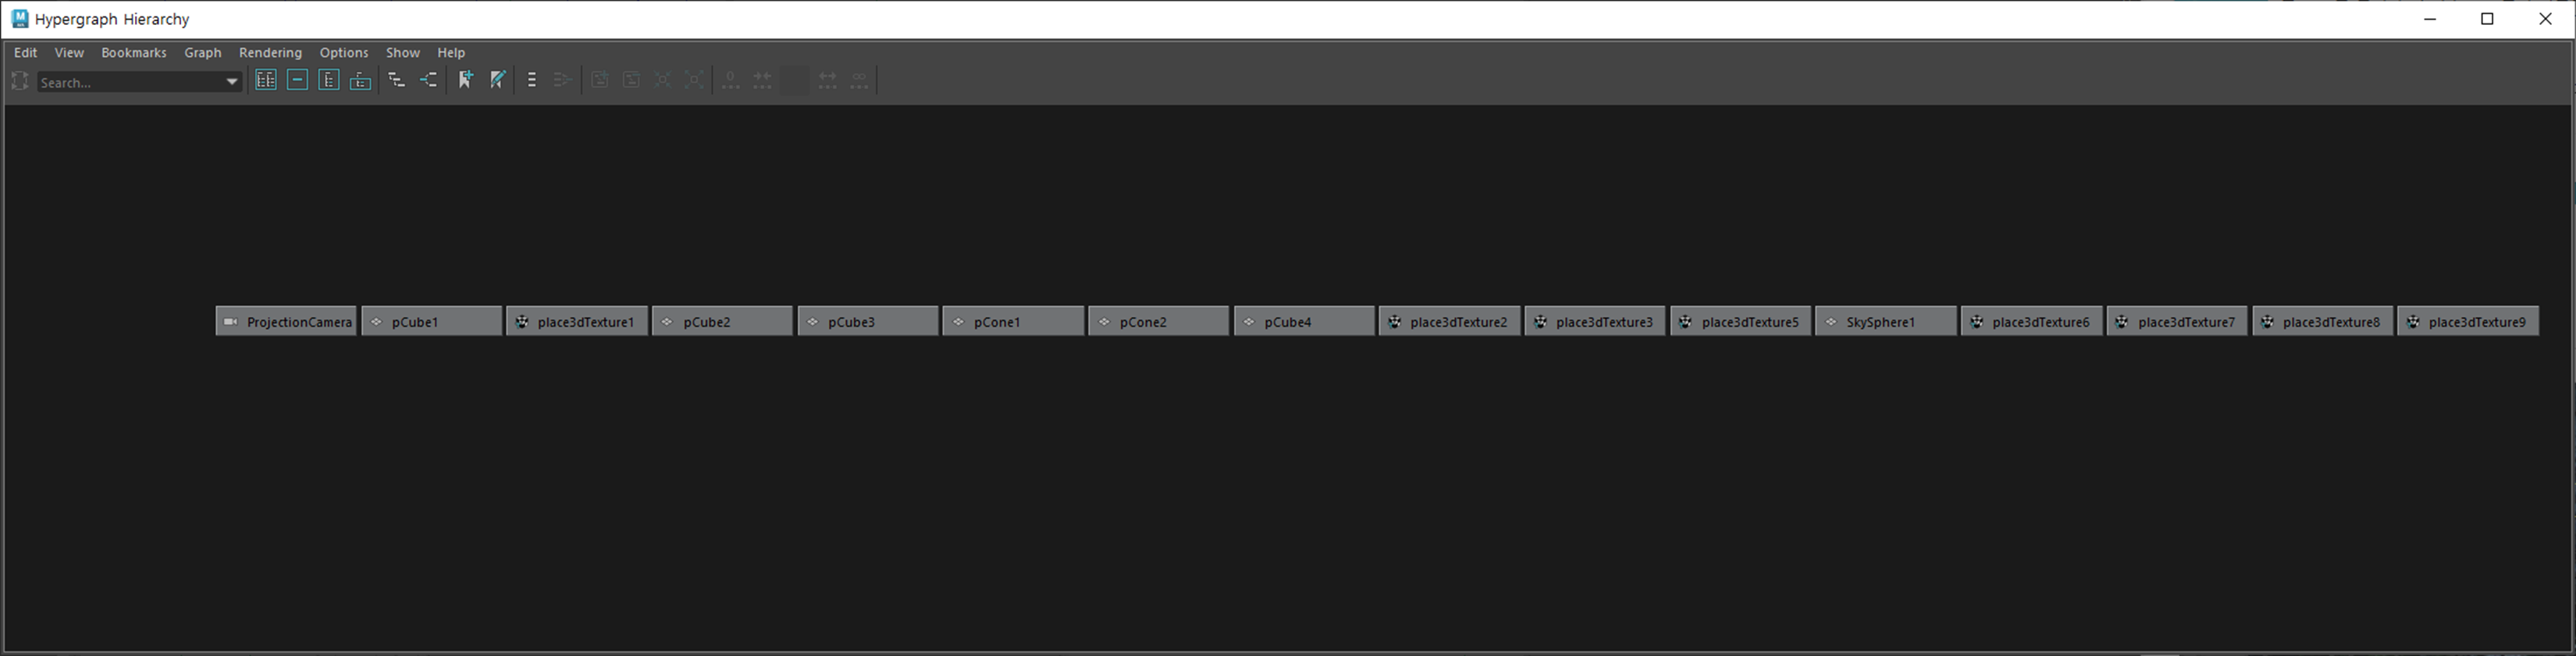Select the pCube2 node
Image resolution: width=2576 pixels, height=656 pixels.
click(x=722, y=321)
